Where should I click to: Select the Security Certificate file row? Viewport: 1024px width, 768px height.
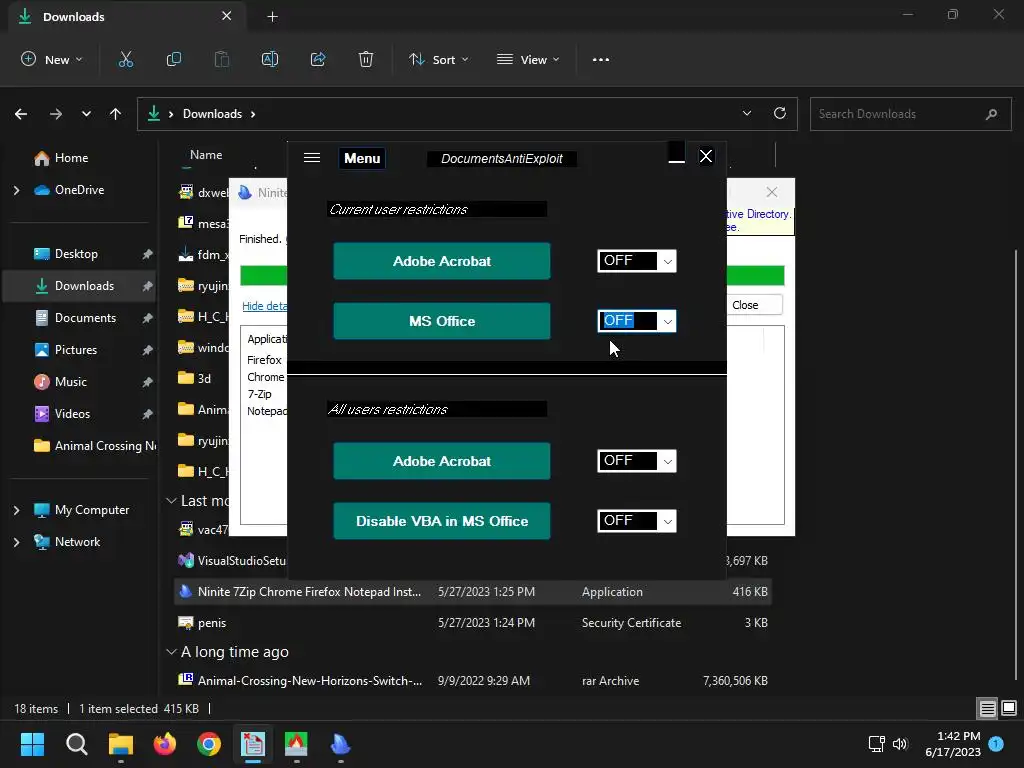(x=473, y=622)
